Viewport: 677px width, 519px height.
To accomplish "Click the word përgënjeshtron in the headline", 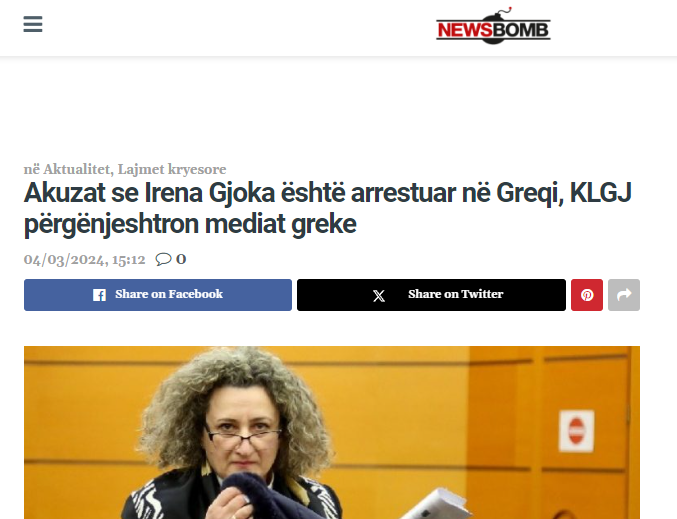I will click(111, 224).
